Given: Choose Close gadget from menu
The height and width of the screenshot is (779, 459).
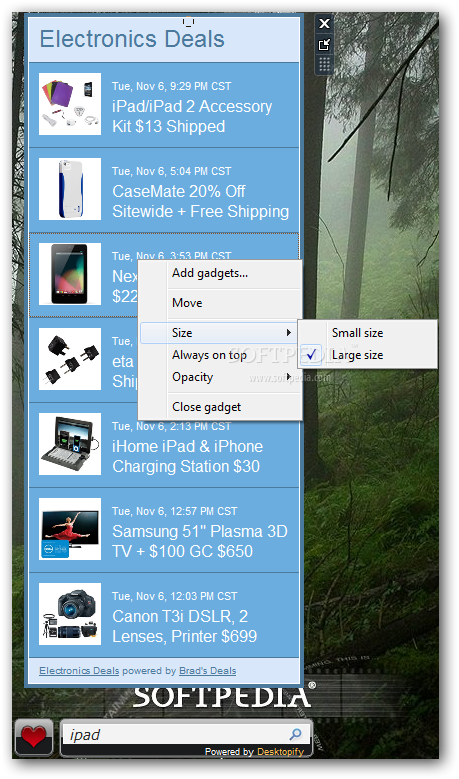Looking at the screenshot, I should point(220,407).
